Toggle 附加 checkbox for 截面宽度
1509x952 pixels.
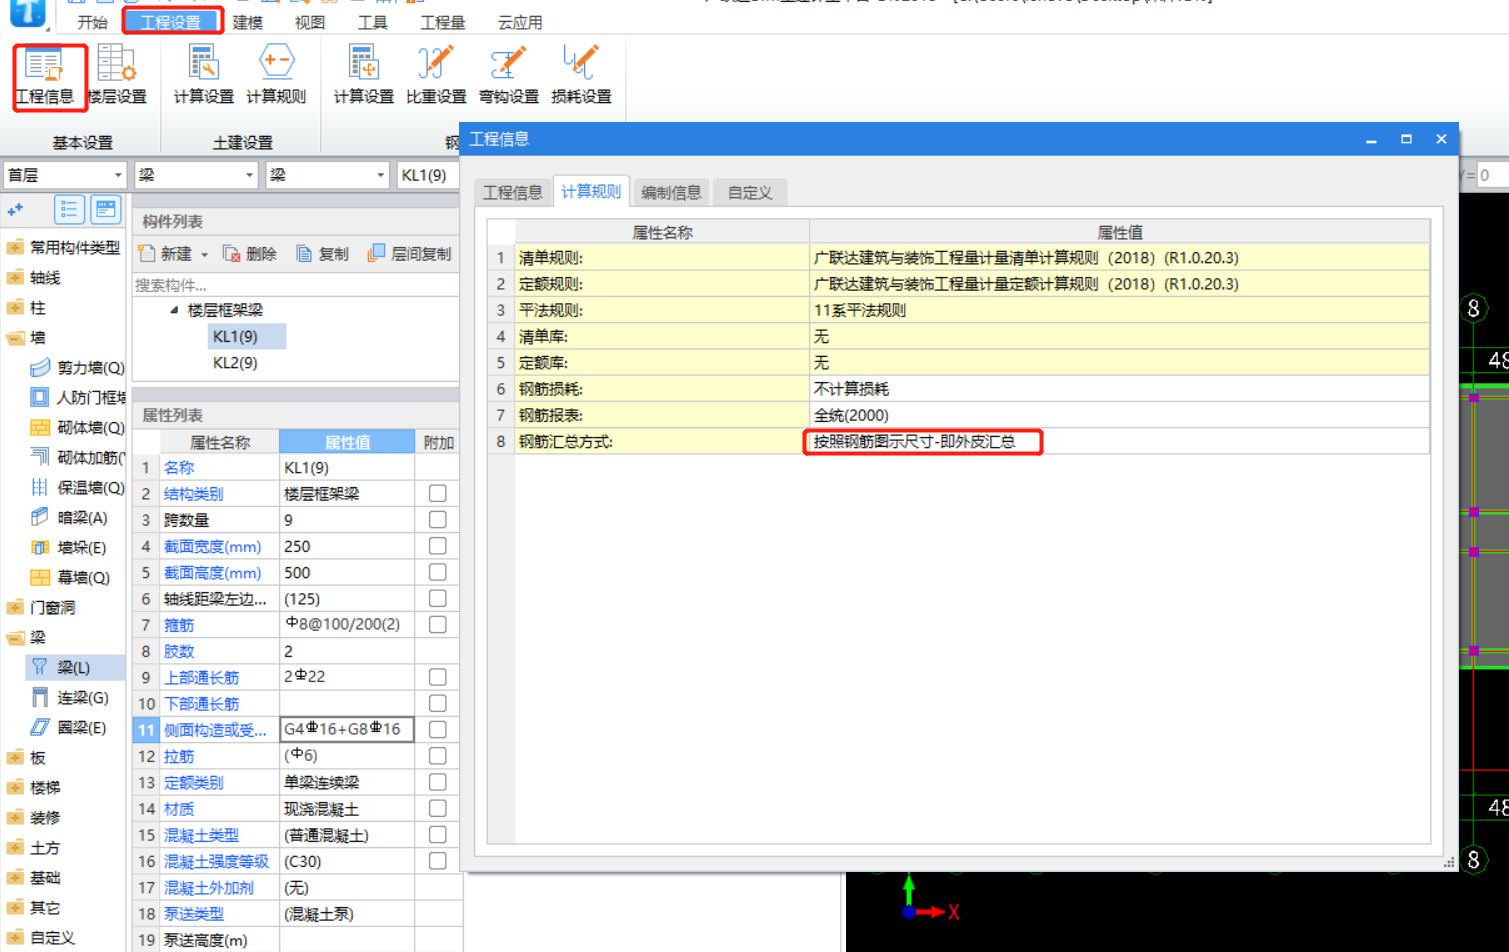pyautogui.click(x=437, y=546)
